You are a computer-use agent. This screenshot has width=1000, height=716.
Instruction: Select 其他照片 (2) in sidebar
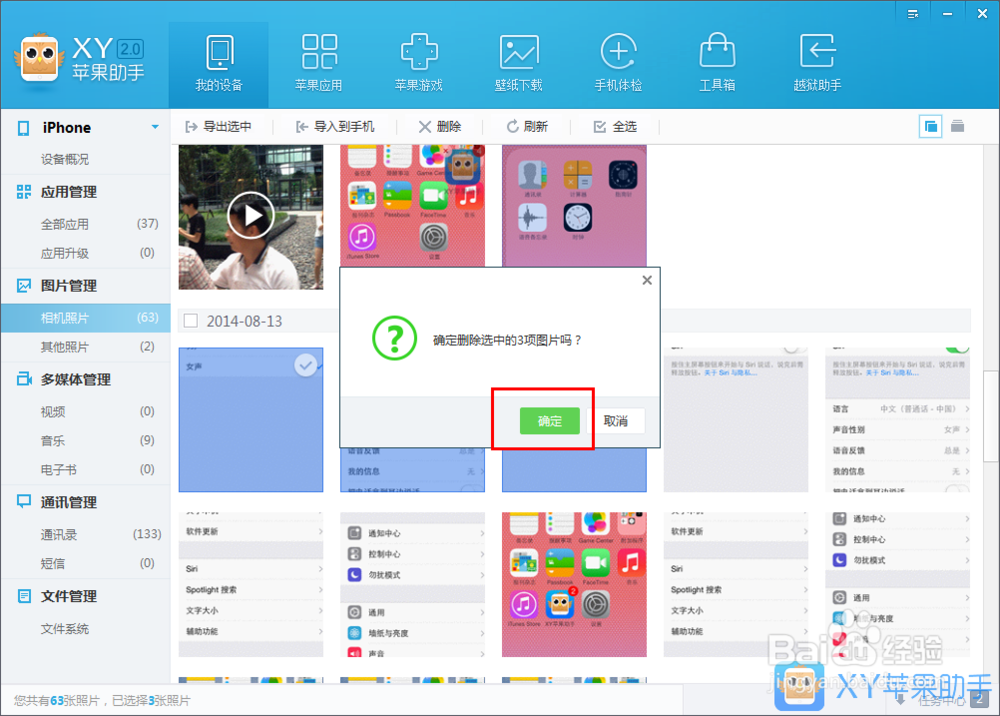[x=85, y=347]
